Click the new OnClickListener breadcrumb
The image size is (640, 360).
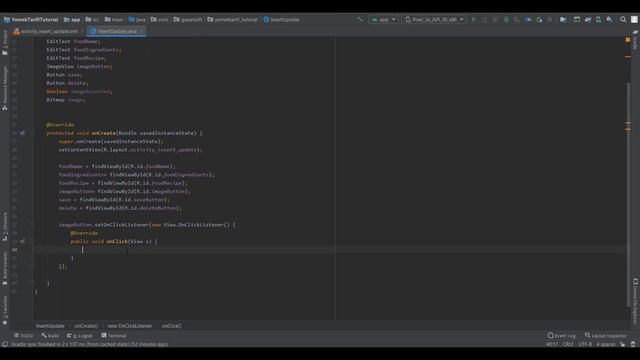pos(130,326)
